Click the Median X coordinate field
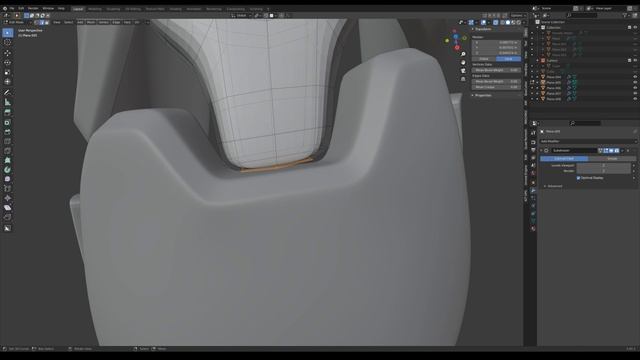The image size is (640, 360). pyautogui.click(x=496, y=42)
